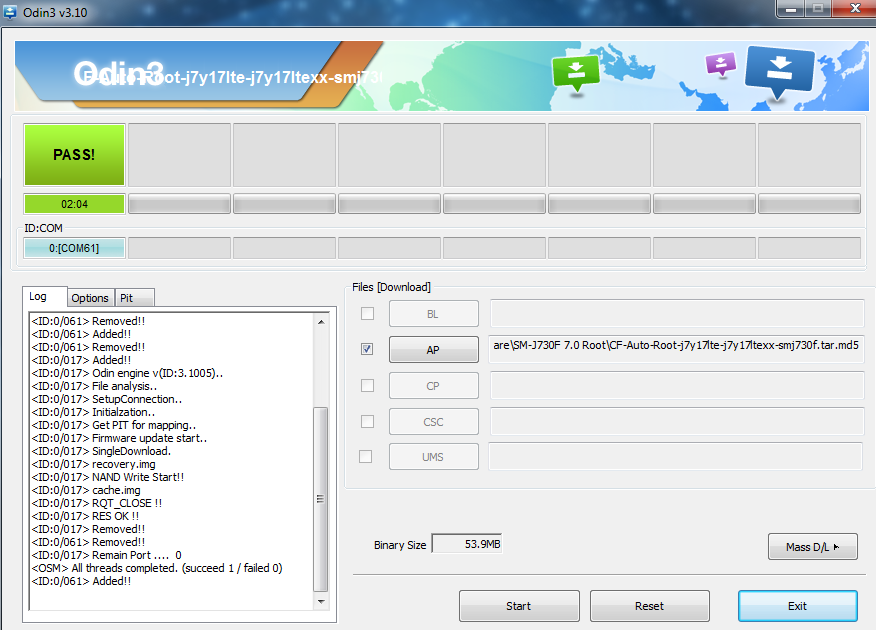Click the log scrollbar up arrow
Image resolution: width=877 pixels, height=631 pixels.
coord(321,322)
